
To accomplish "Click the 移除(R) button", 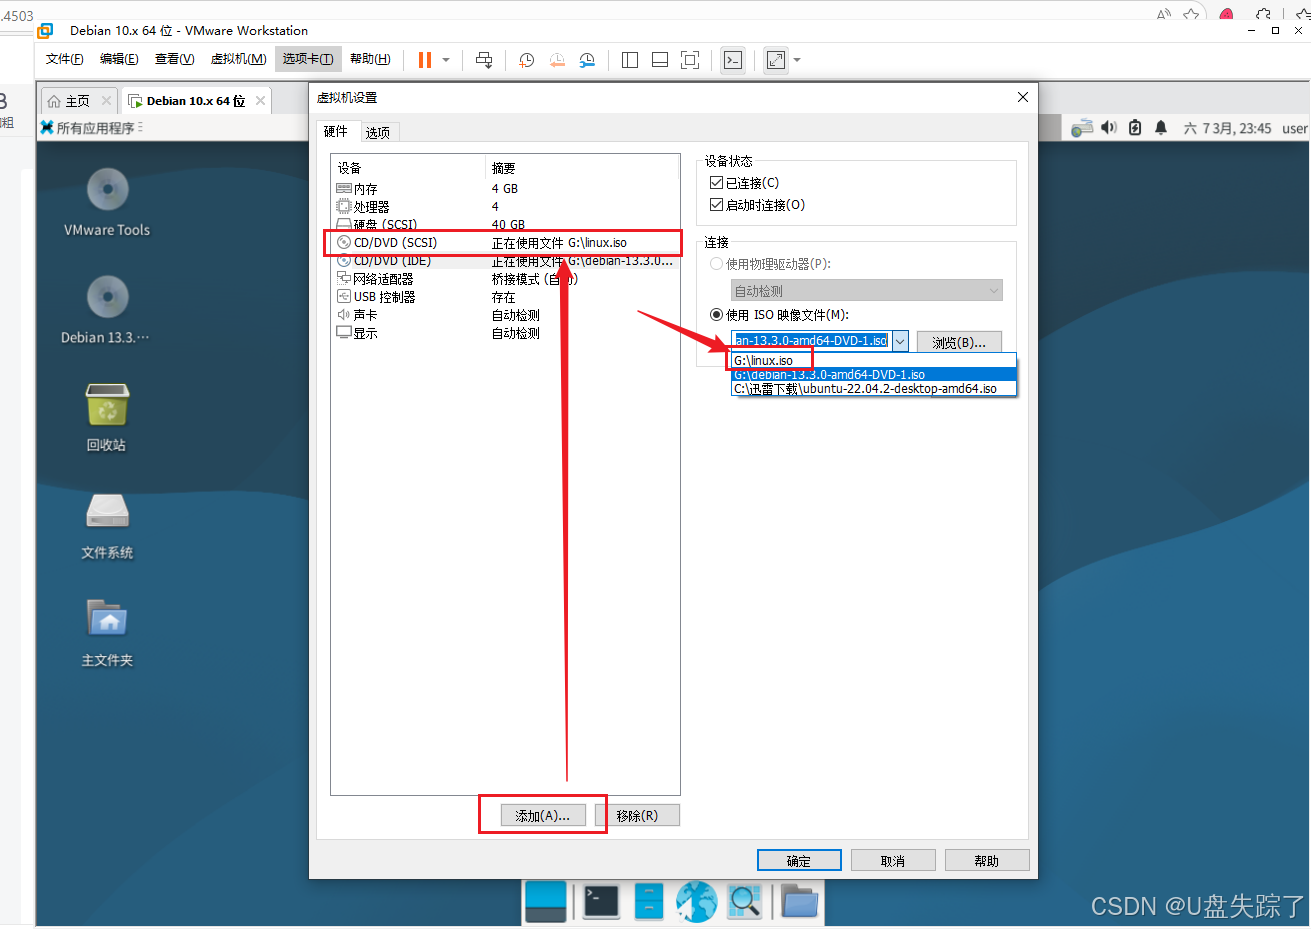I will coord(637,815).
